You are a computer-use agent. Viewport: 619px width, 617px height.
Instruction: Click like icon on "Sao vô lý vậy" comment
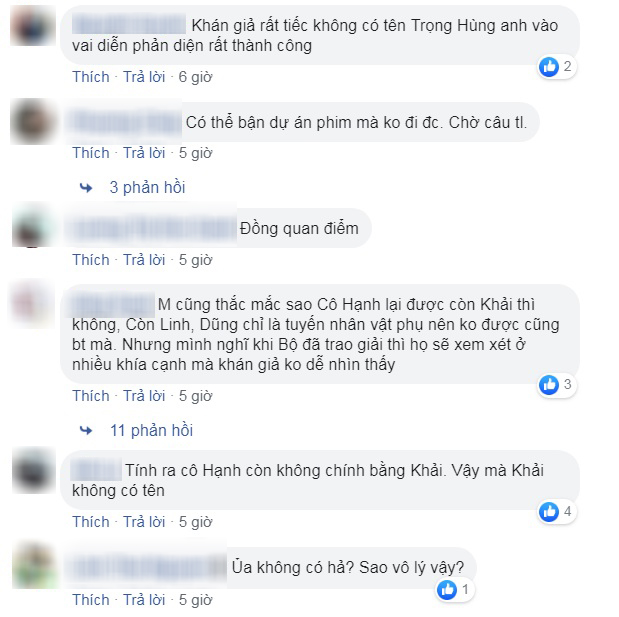(447, 590)
